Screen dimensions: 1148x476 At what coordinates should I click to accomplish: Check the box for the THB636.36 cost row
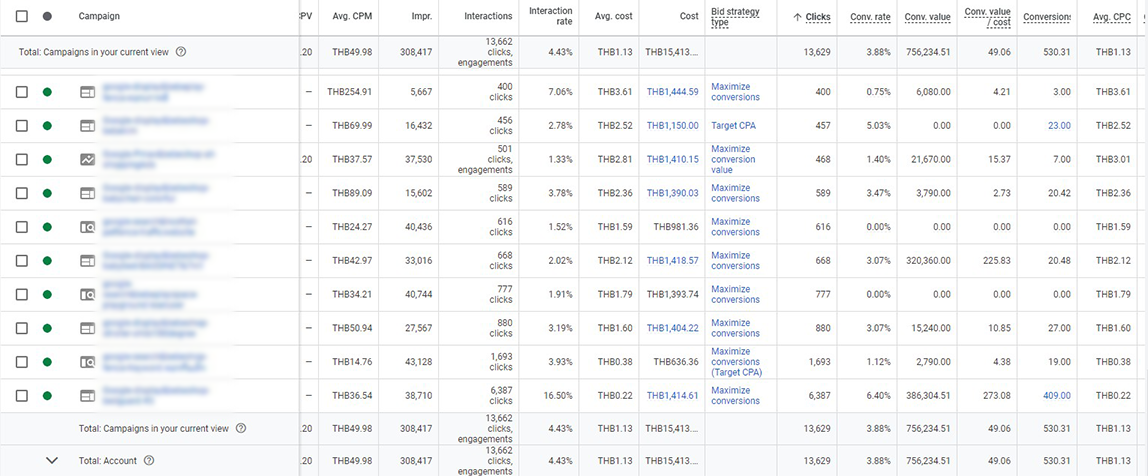22,362
